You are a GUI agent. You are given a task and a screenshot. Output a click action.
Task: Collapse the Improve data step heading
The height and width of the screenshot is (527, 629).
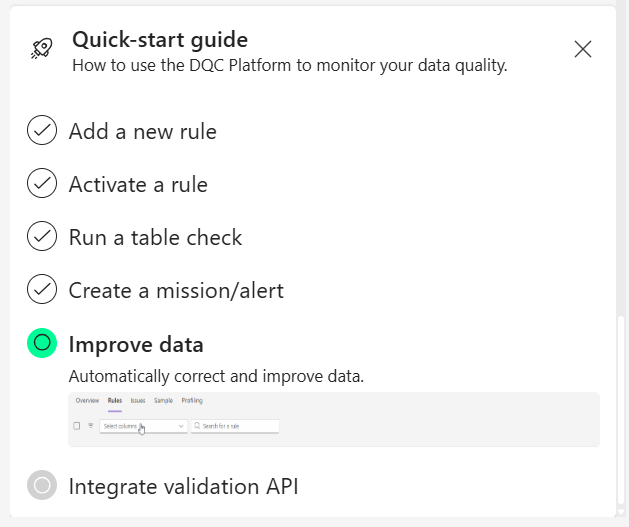[x=136, y=345]
